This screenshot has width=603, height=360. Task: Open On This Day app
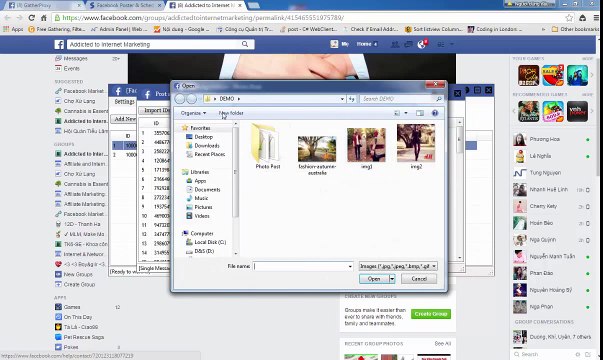point(77,317)
